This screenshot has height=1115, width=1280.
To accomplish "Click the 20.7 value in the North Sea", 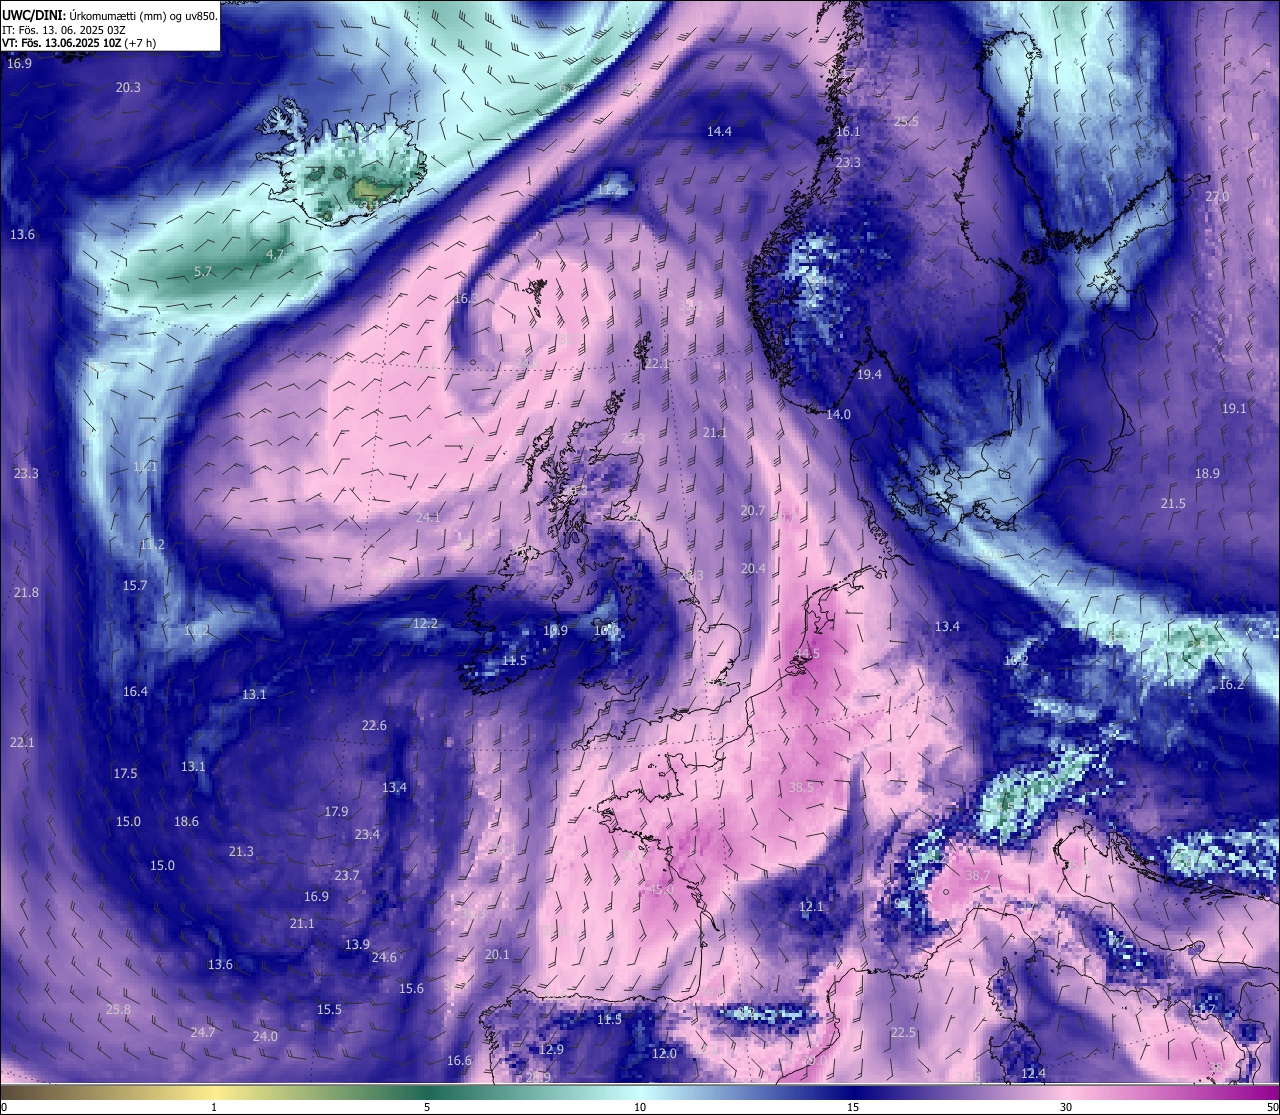I will coord(752,510).
